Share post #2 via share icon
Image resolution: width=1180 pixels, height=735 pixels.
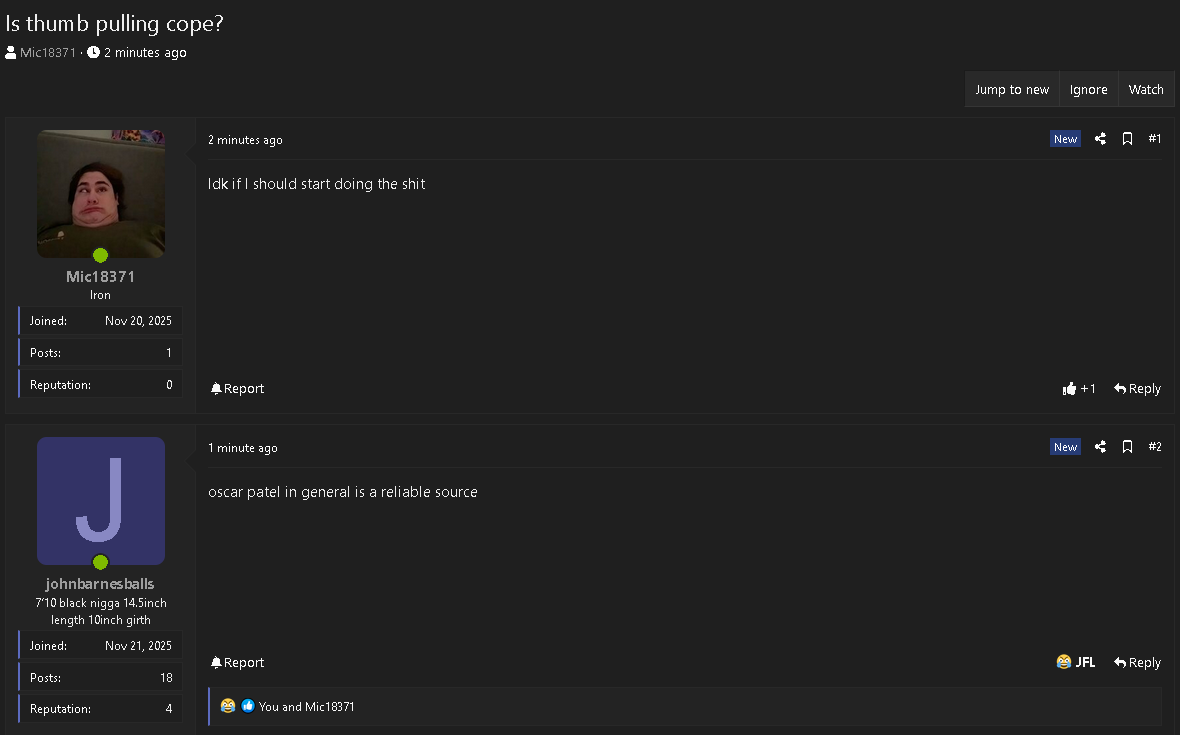1100,447
